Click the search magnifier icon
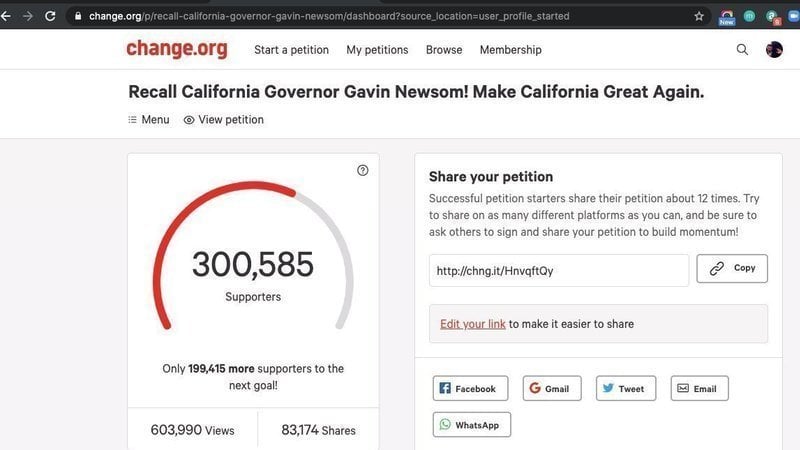Image resolution: width=800 pixels, height=450 pixels. [742, 50]
